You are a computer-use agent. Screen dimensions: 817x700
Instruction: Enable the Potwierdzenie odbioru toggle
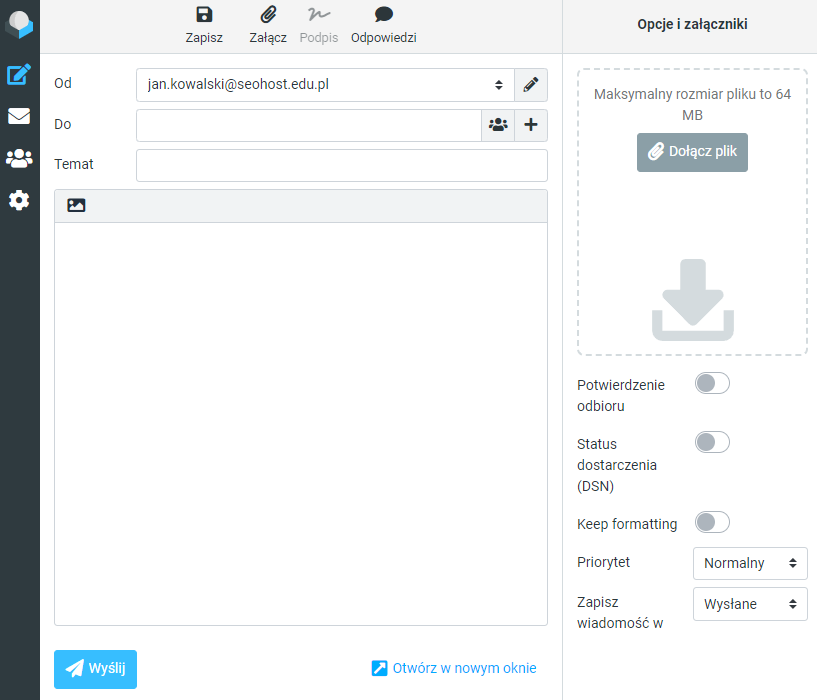click(712, 383)
